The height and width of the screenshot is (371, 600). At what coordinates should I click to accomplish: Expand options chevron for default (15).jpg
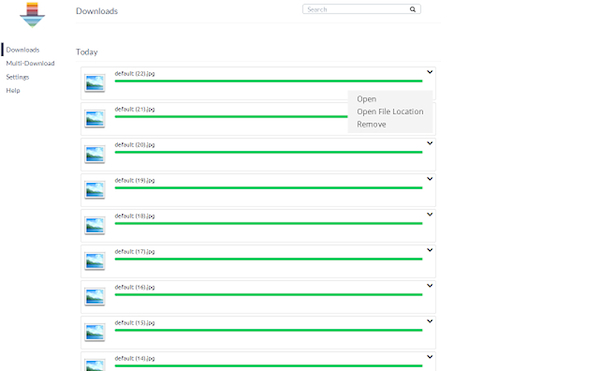point(430,321)
